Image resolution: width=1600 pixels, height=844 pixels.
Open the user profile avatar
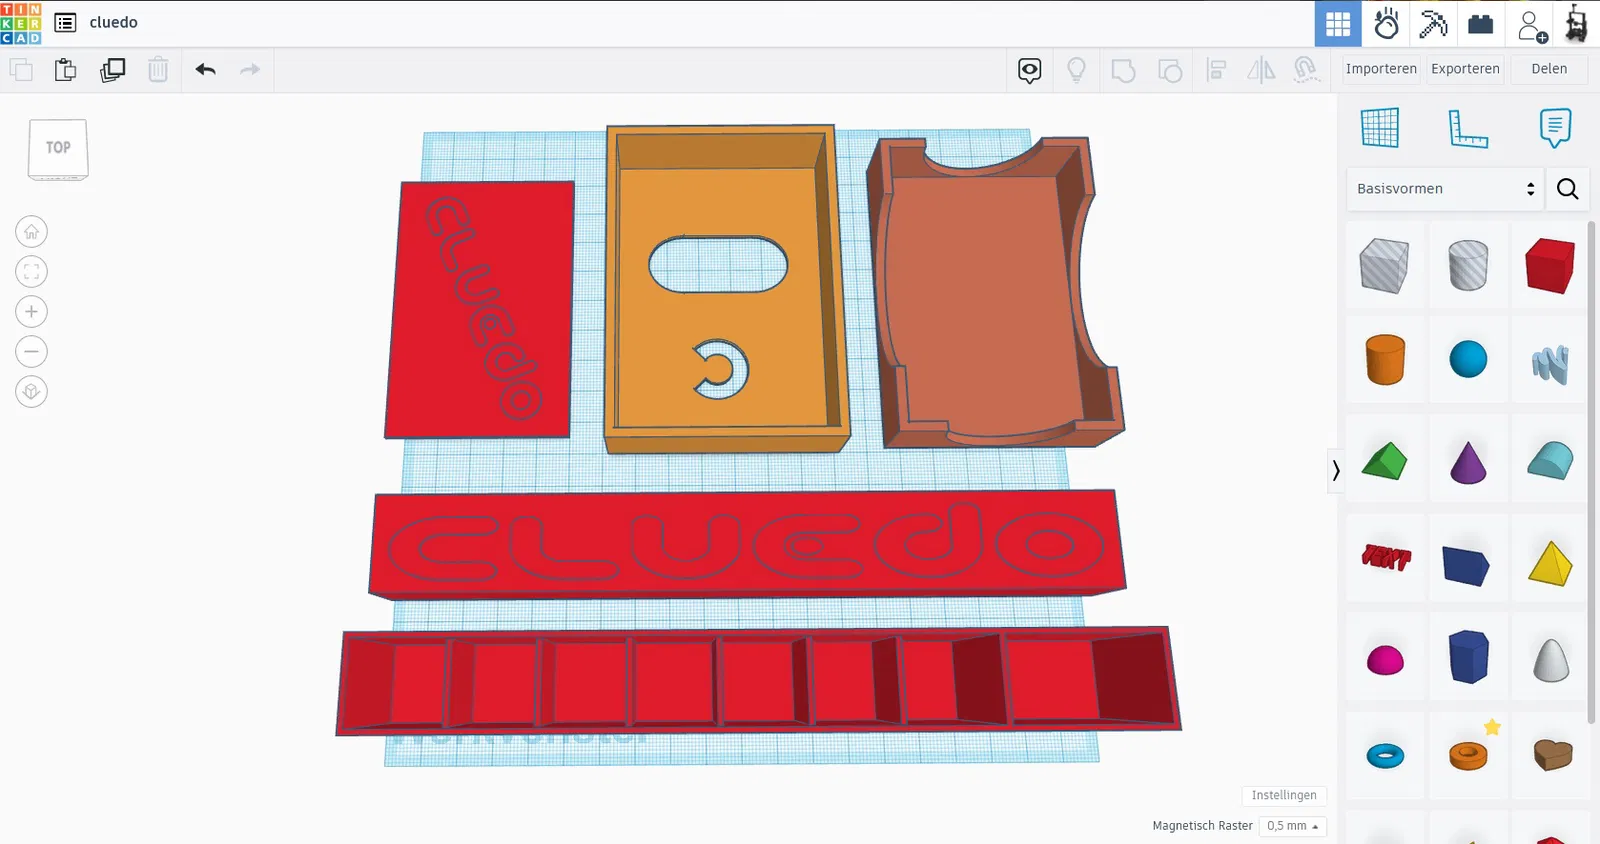(x=1577, y=23)
